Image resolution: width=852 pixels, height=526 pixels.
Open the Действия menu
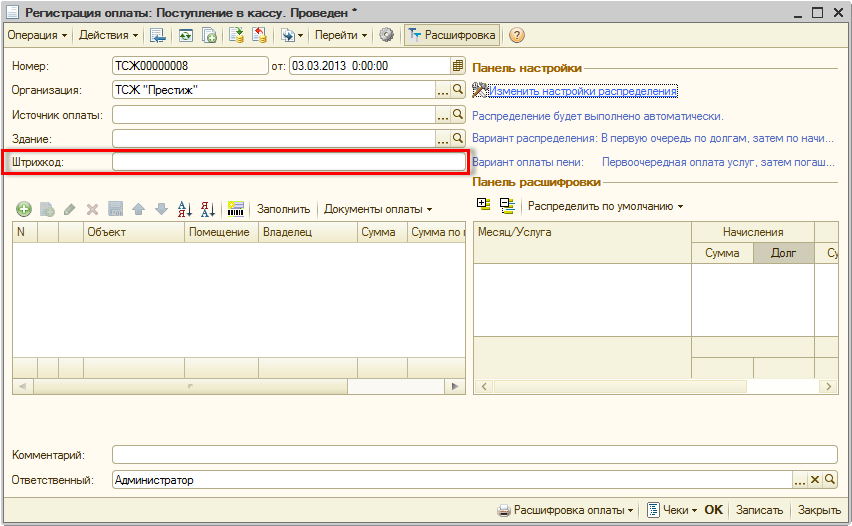108,35
